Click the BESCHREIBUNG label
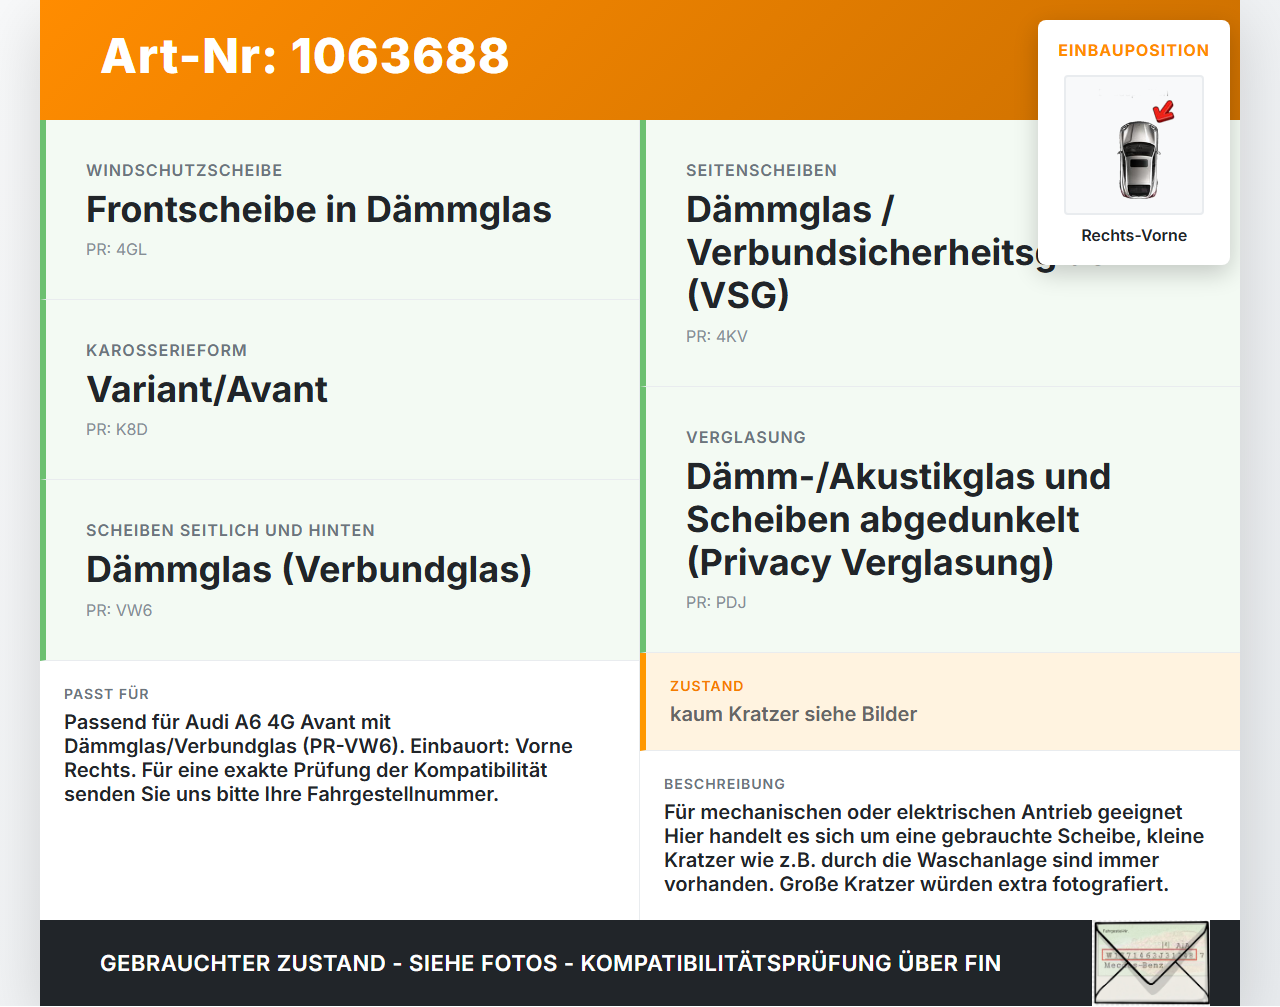 click(724, 784)
